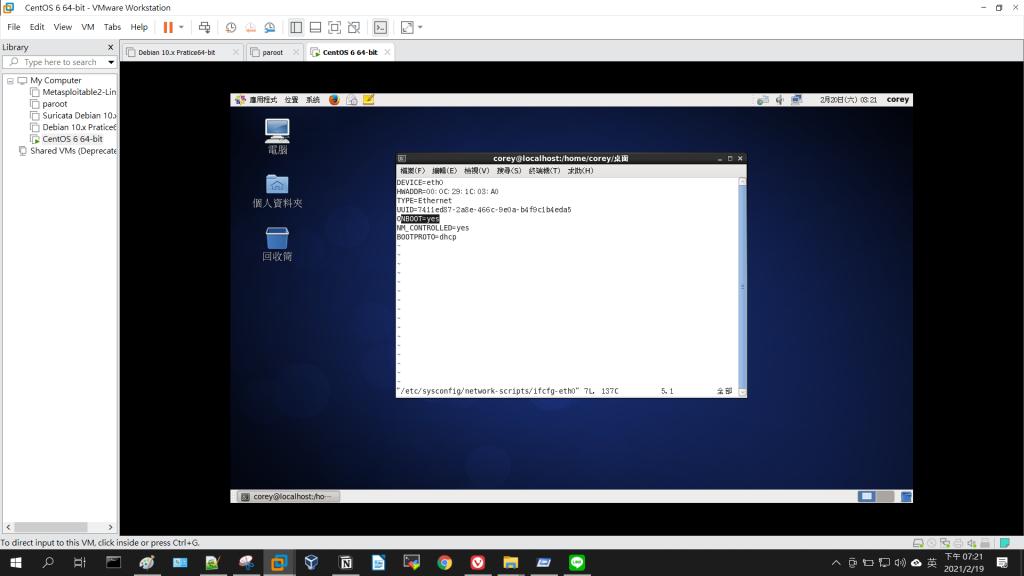Select Metasploitable2-Linux in the Library
Screen dimensions: 1024x576
(73, 92)
